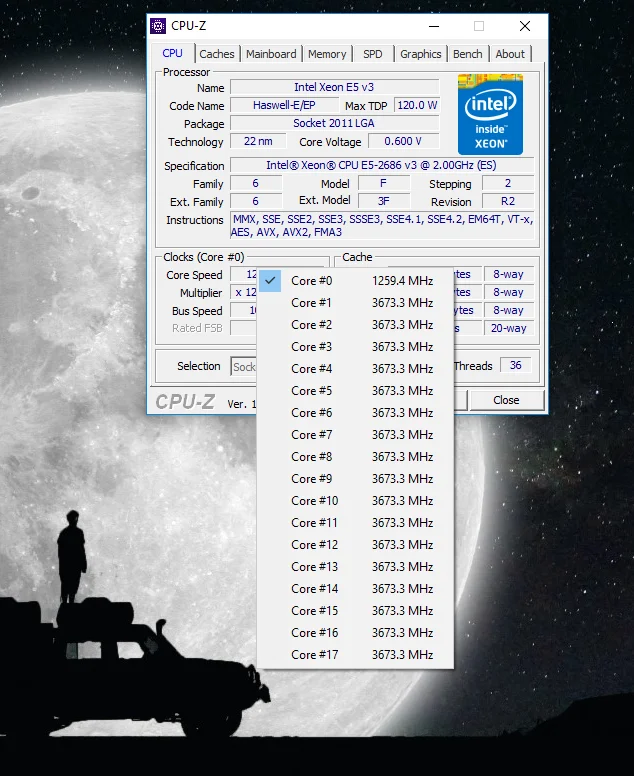Switch to the Graphics tab
The height and width of the screenshot is (776, 634).
click(420, 54)
